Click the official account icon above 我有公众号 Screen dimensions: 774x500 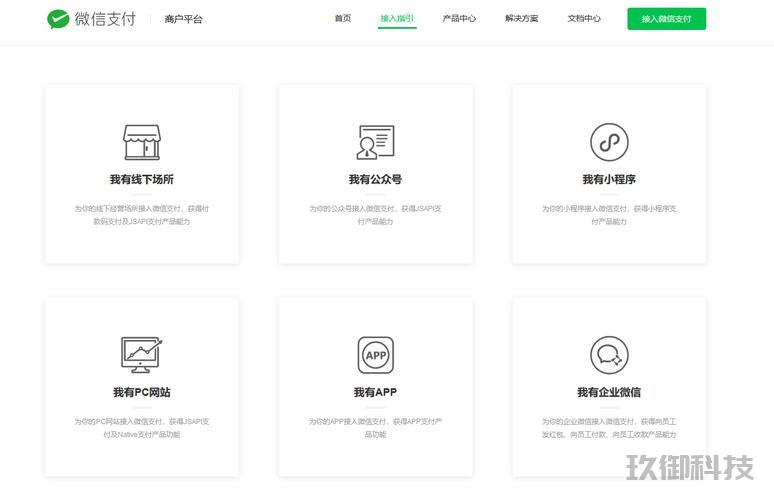(x=375, y=142)
